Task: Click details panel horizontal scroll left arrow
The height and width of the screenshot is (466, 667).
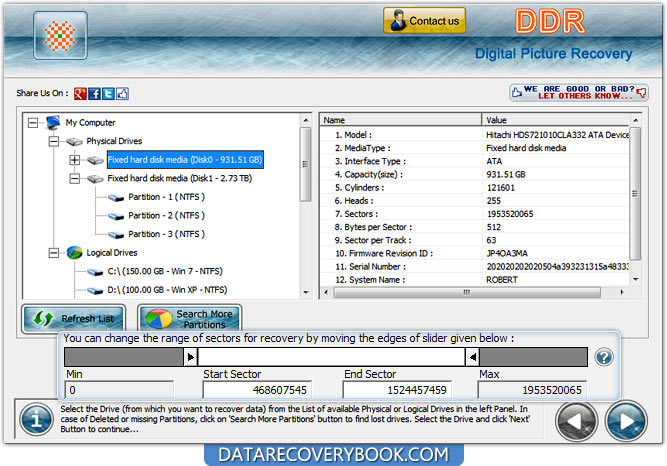Action: [x=326, y=292]
